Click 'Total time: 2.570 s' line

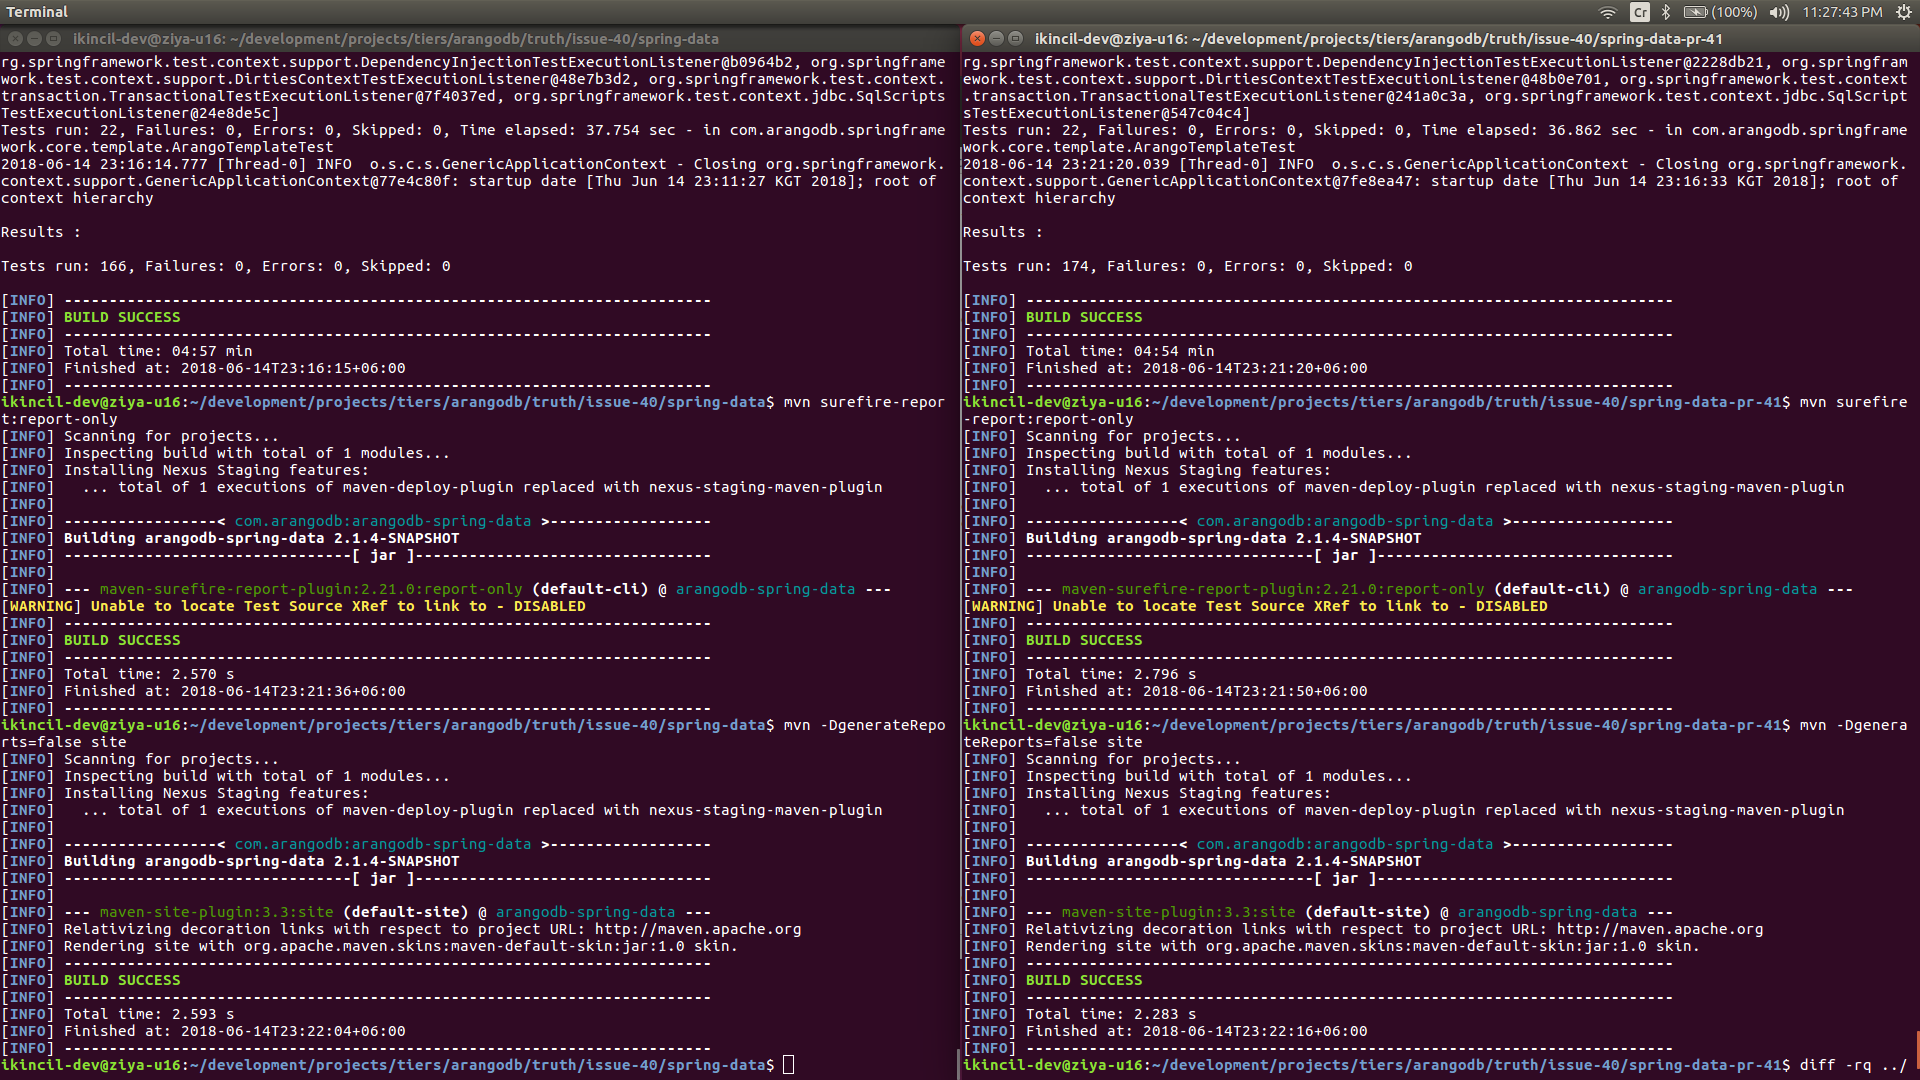(149, 674)
